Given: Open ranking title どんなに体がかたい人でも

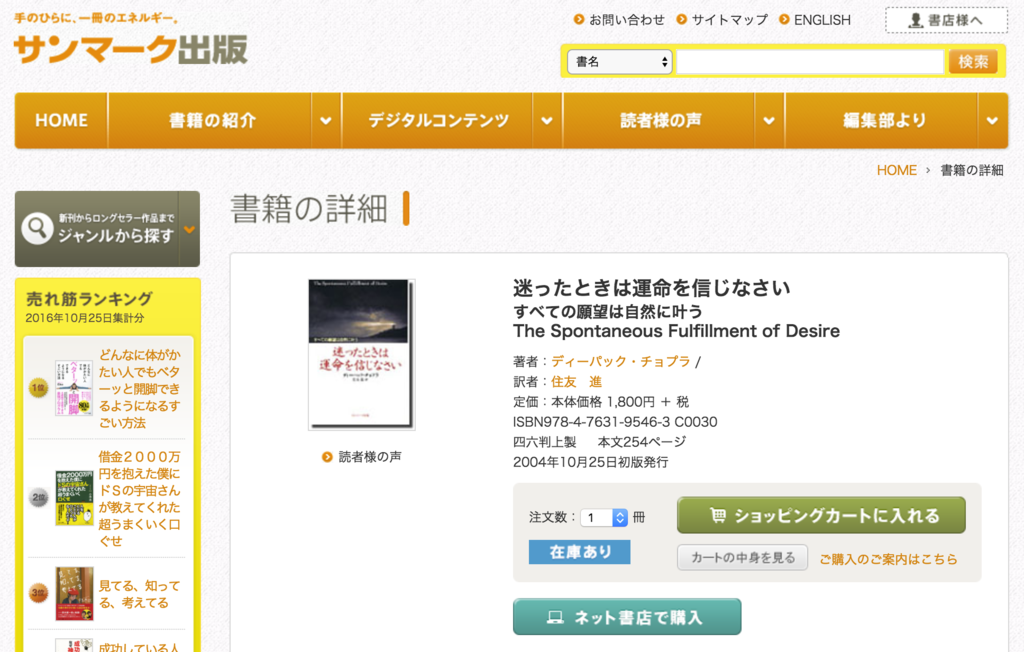Looking at the screenshot, I should 139,389.
